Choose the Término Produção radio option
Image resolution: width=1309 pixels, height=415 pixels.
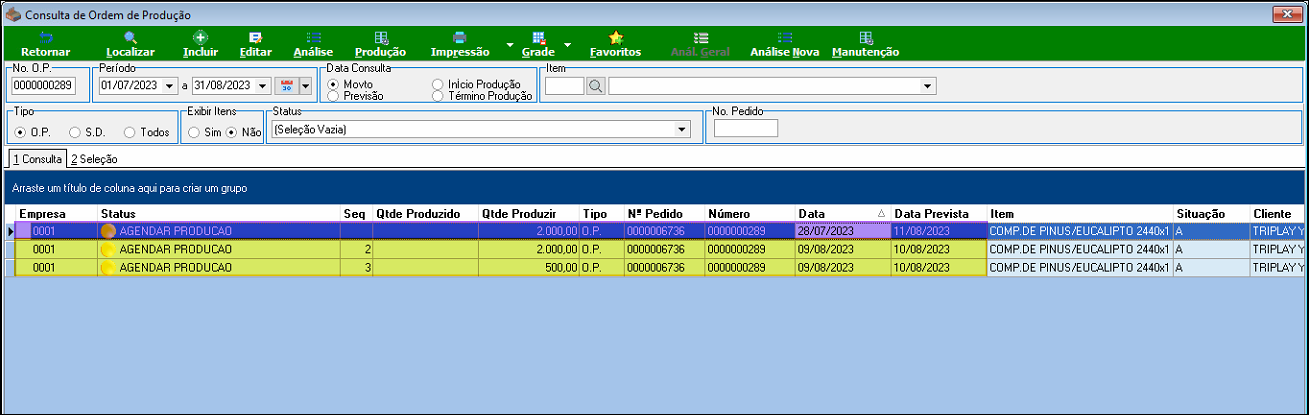tap(437, 96)
